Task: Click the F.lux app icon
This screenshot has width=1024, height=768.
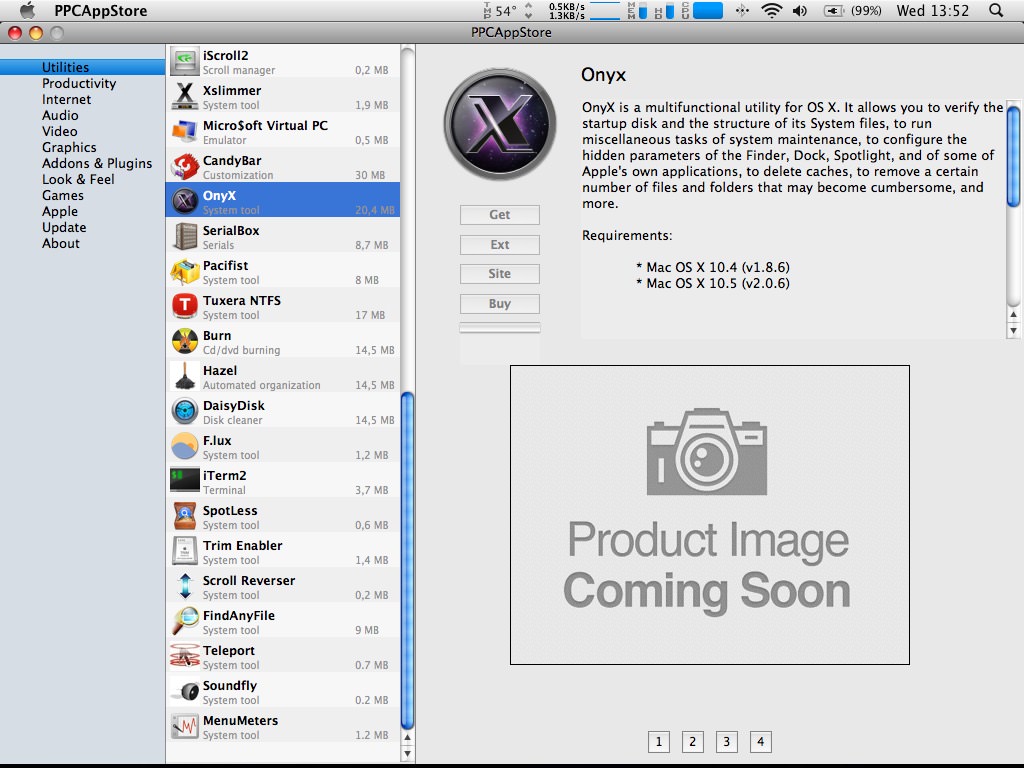Action: point(185,447)
